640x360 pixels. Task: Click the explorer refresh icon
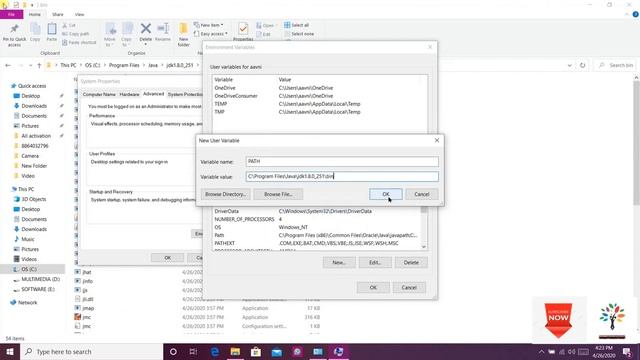(x=582, y=65)
